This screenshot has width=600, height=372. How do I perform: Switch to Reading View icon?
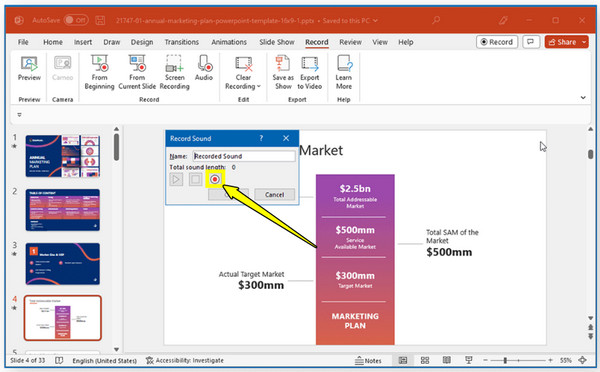click(x=447, y=360)
